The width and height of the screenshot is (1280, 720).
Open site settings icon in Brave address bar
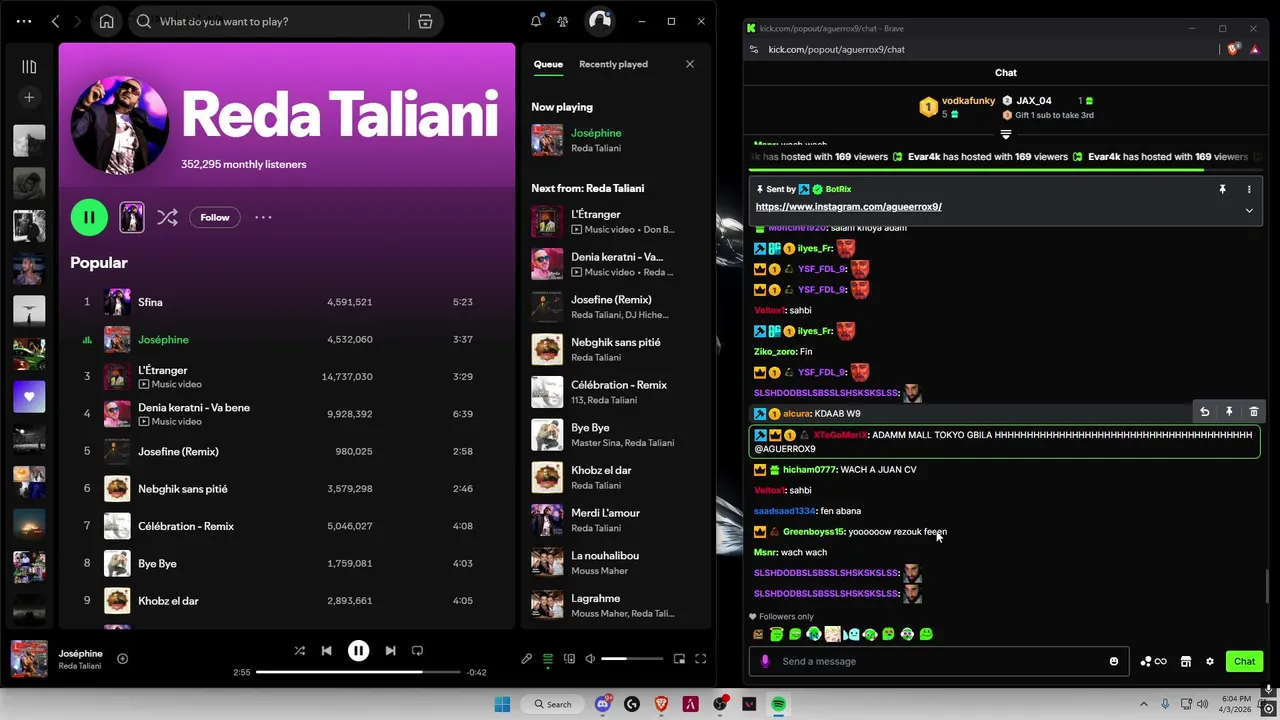coord(754,49)
